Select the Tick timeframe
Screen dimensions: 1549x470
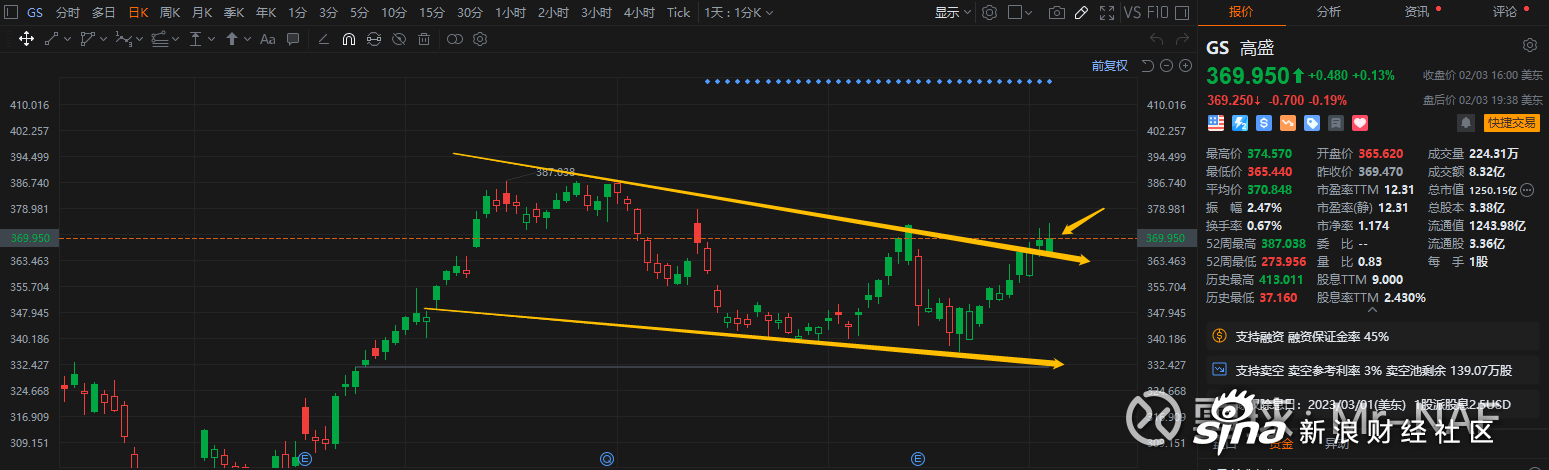(678, 13)
